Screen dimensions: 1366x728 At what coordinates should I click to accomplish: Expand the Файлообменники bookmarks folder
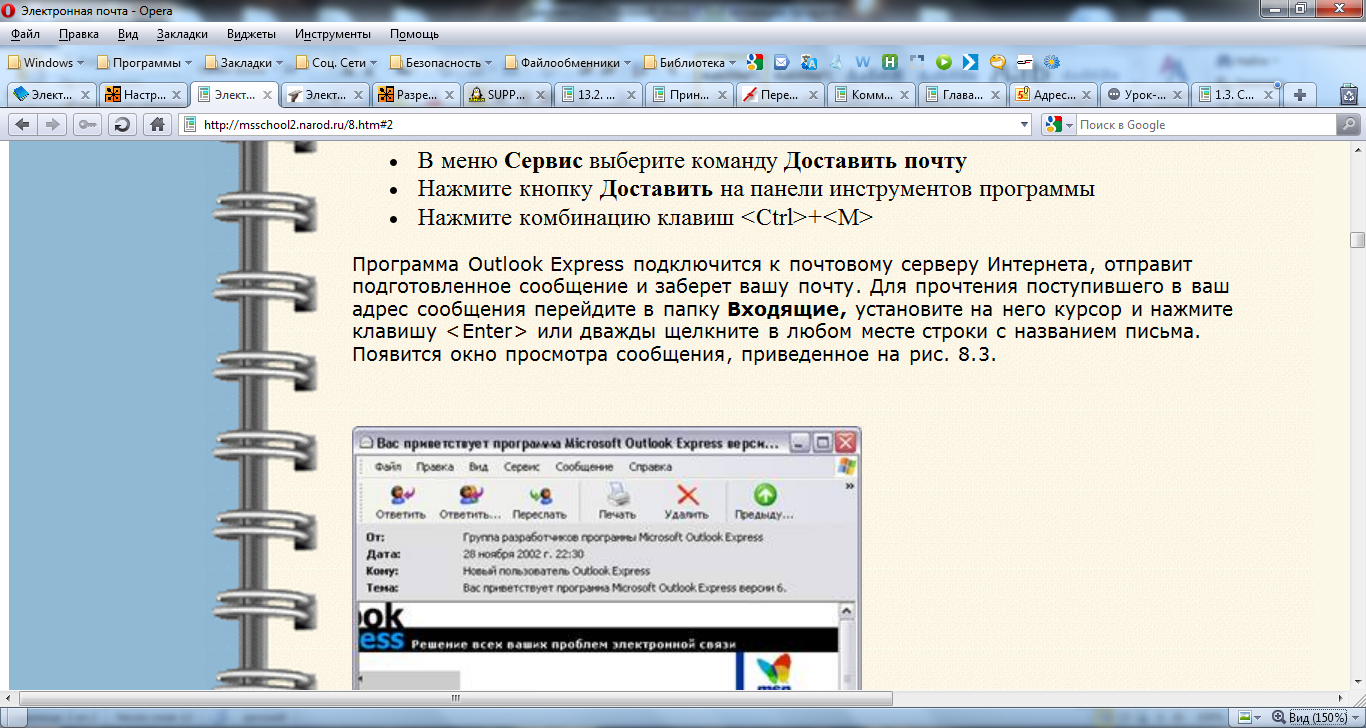(568, 62)
